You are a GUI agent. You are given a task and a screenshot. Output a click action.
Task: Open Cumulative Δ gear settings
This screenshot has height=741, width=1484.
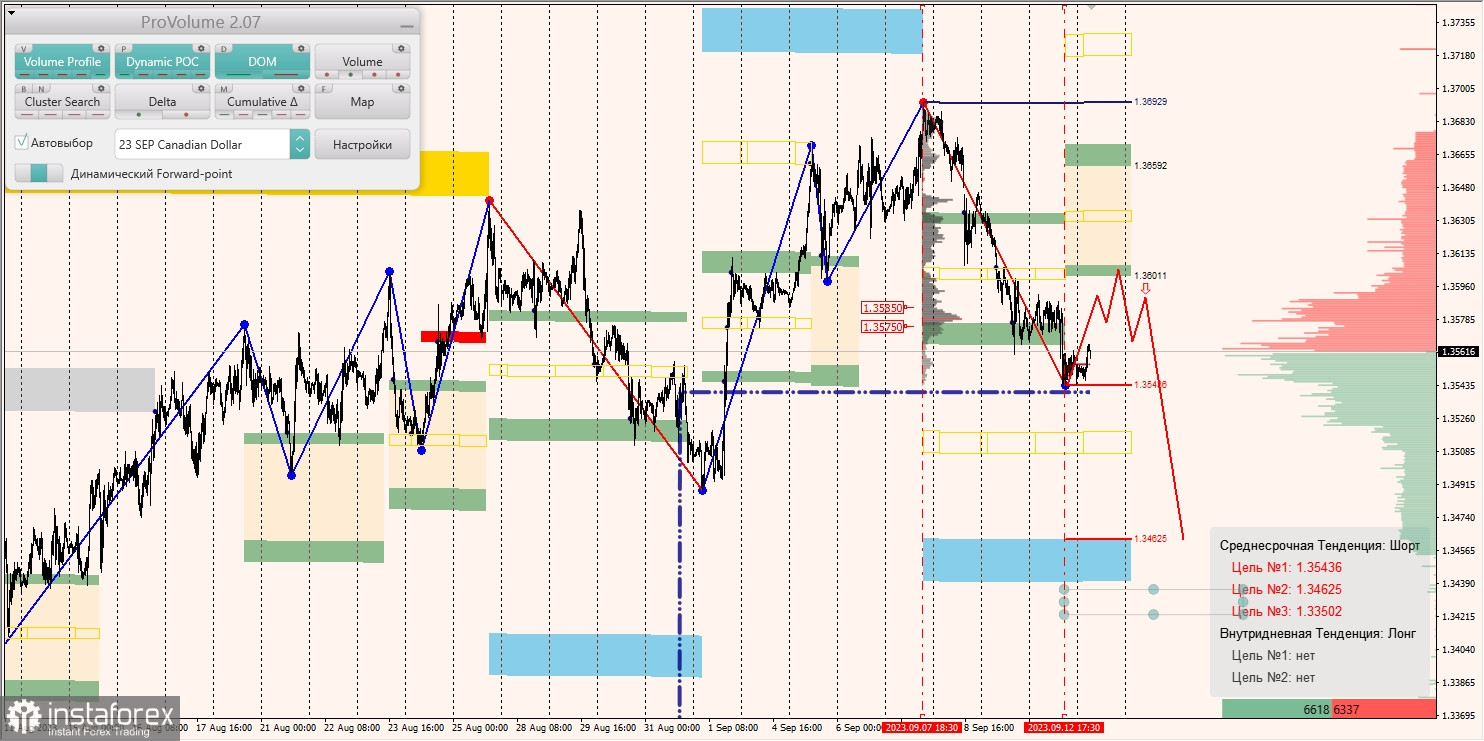[x=301, y=88]
